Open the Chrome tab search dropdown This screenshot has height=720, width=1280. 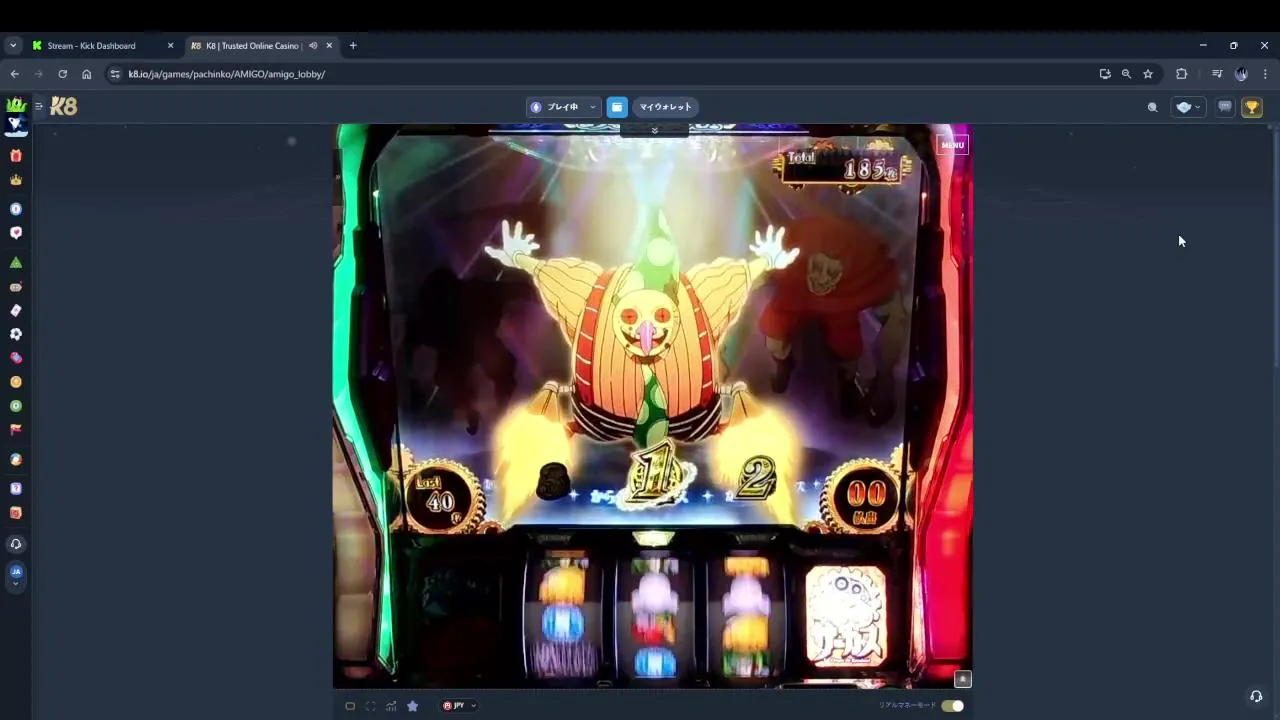13,45
